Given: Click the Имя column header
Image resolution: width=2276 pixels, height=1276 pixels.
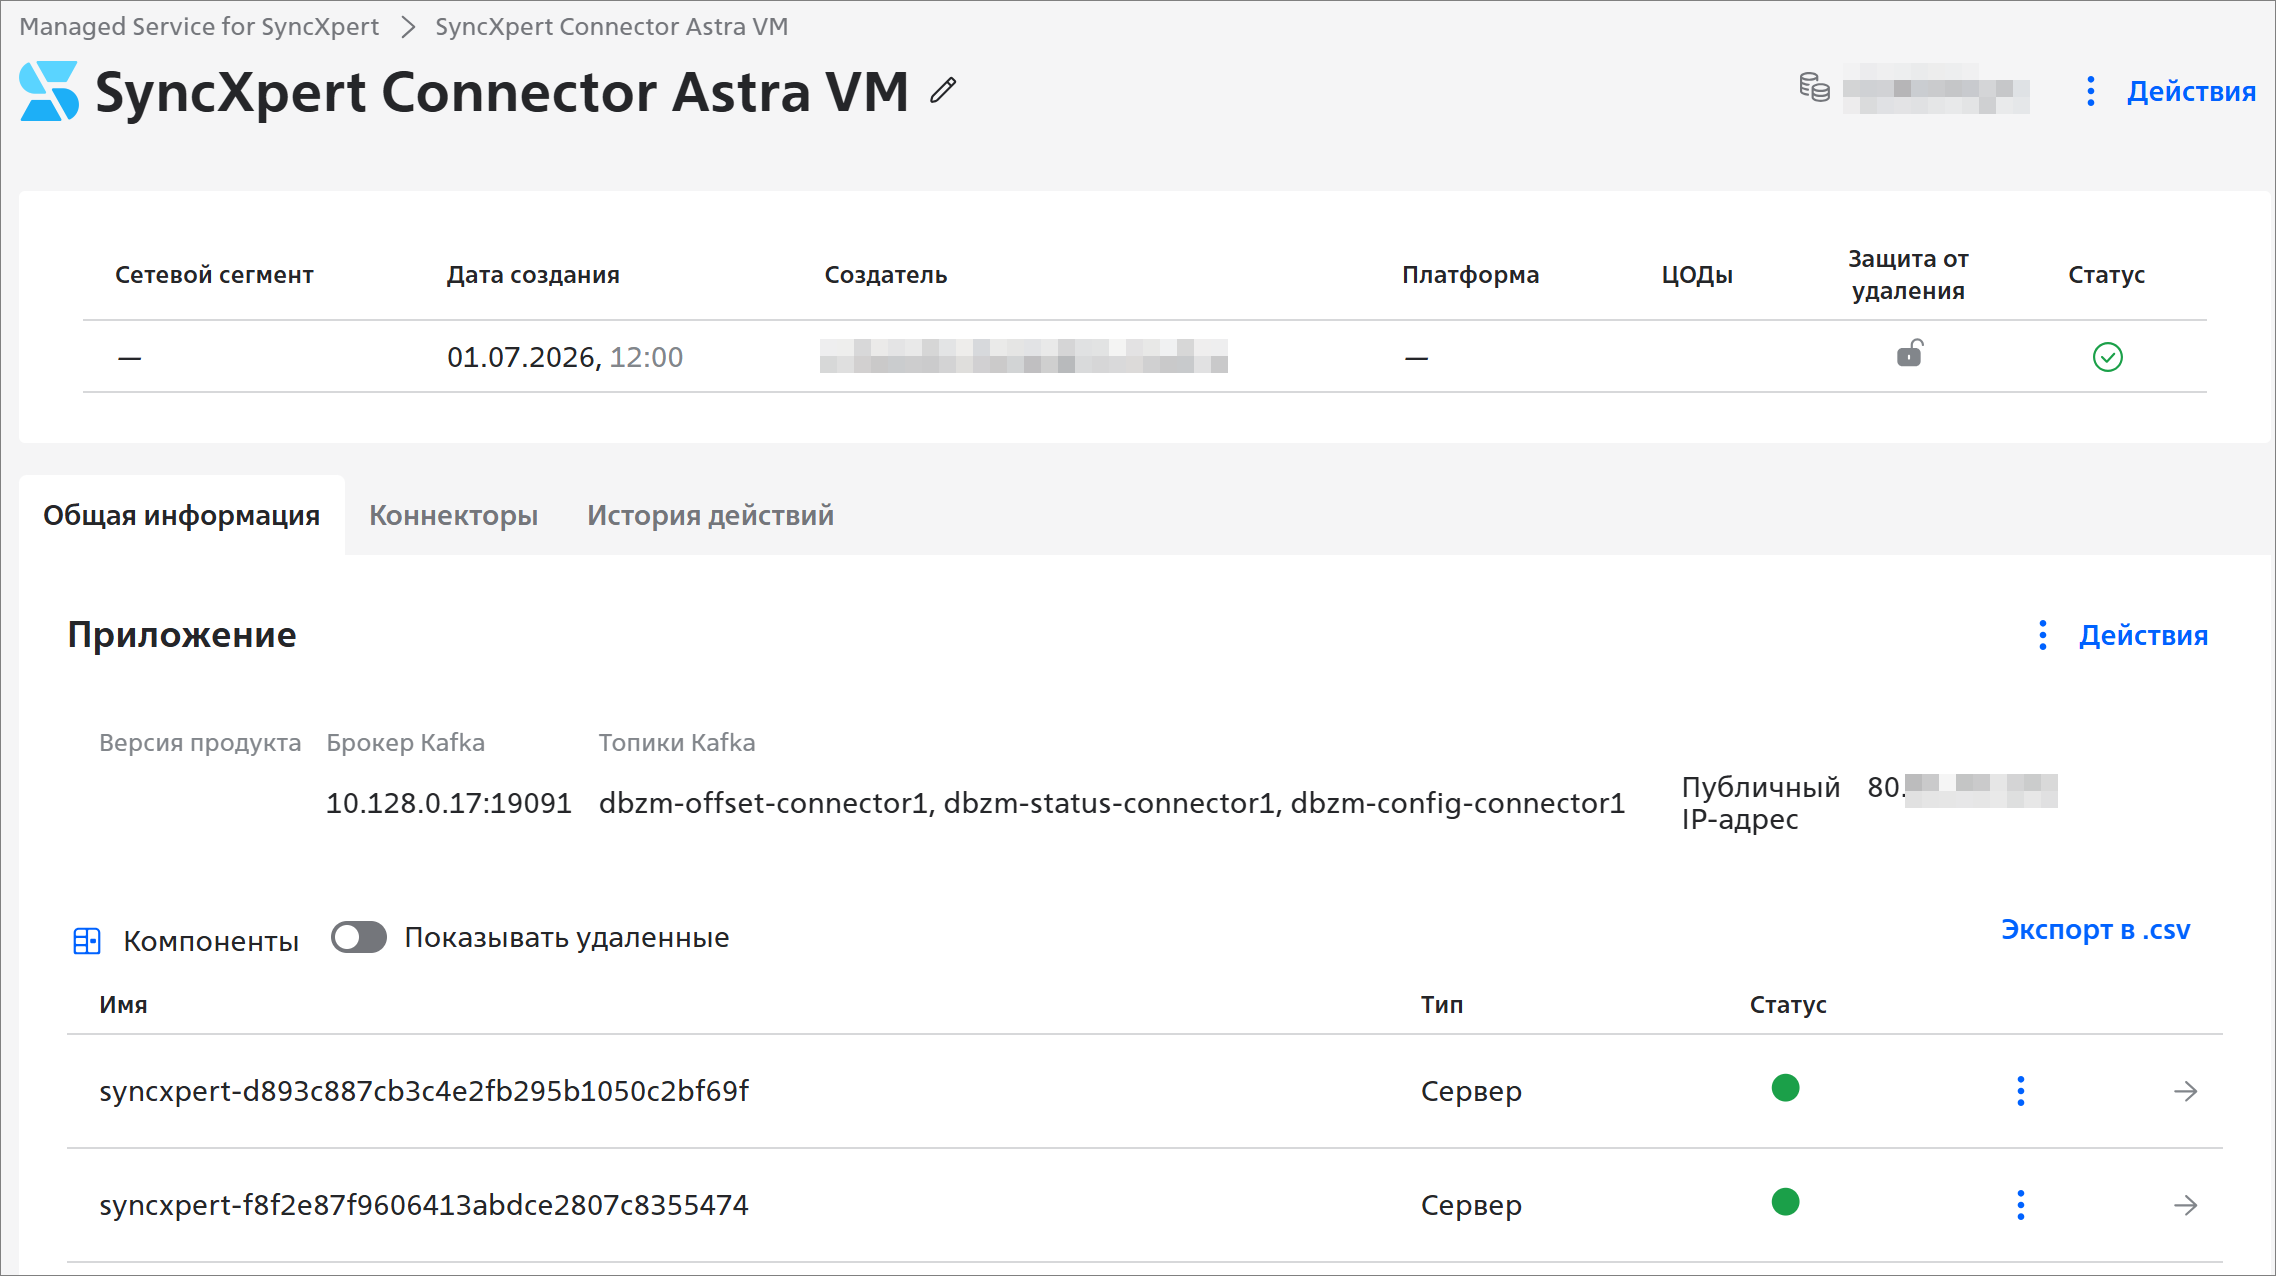Looking at the screenshot, I should (123, 1005).
